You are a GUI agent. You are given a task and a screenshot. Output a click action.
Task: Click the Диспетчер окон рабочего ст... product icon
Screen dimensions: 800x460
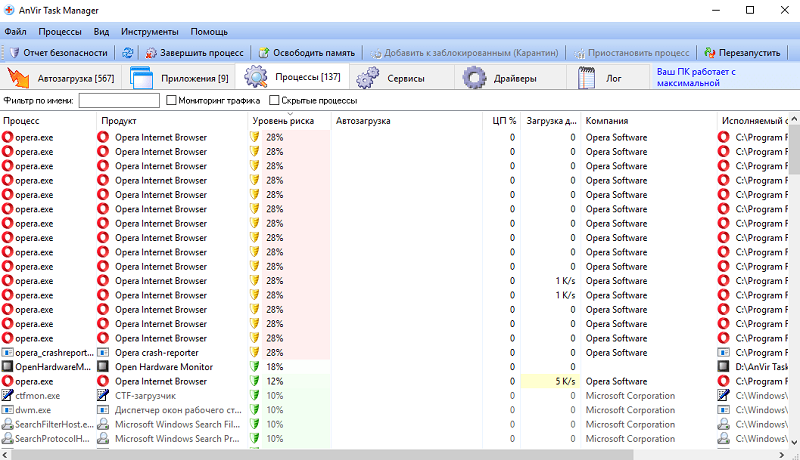point(103,410)
